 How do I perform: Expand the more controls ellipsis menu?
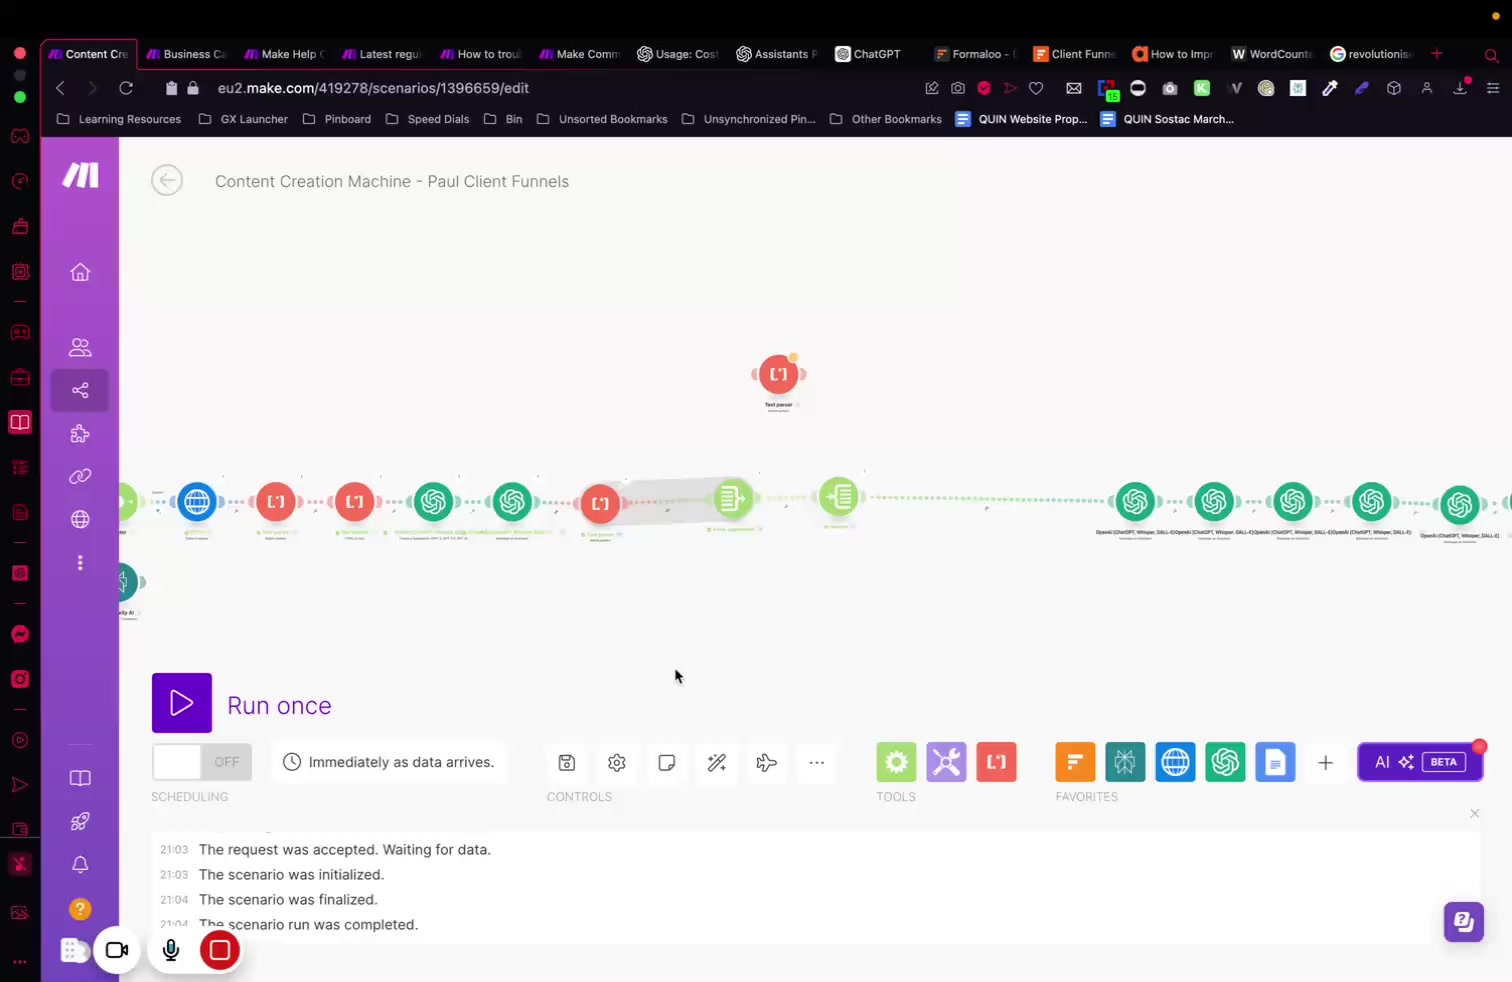click(x=817, y=763)
